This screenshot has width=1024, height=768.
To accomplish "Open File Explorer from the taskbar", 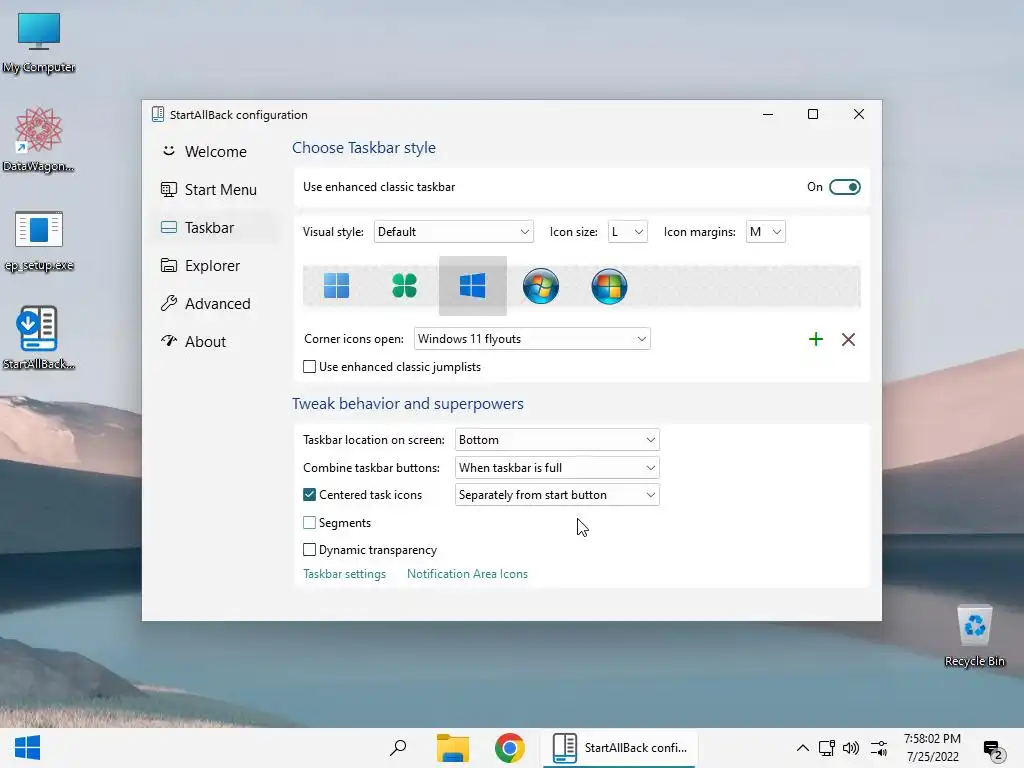I will tap(453, 748).
